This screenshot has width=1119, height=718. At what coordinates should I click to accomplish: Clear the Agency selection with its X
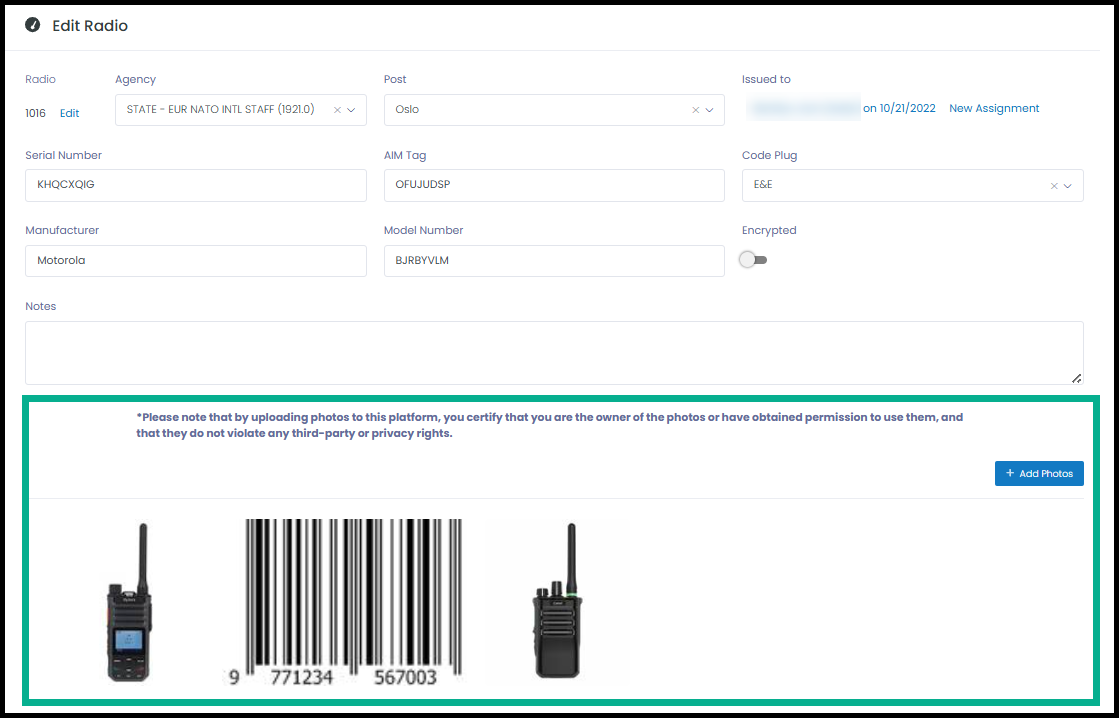point(338,110)
